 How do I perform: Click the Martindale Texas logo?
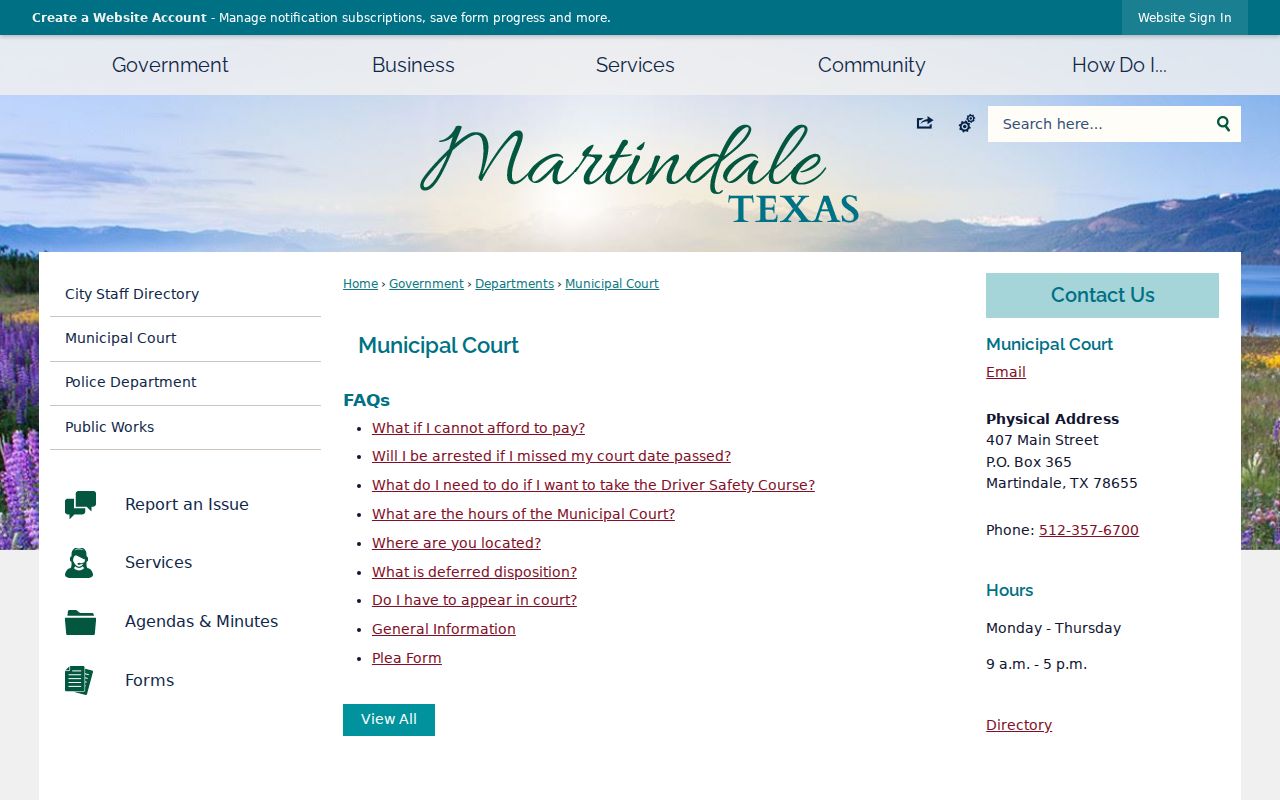640,172
